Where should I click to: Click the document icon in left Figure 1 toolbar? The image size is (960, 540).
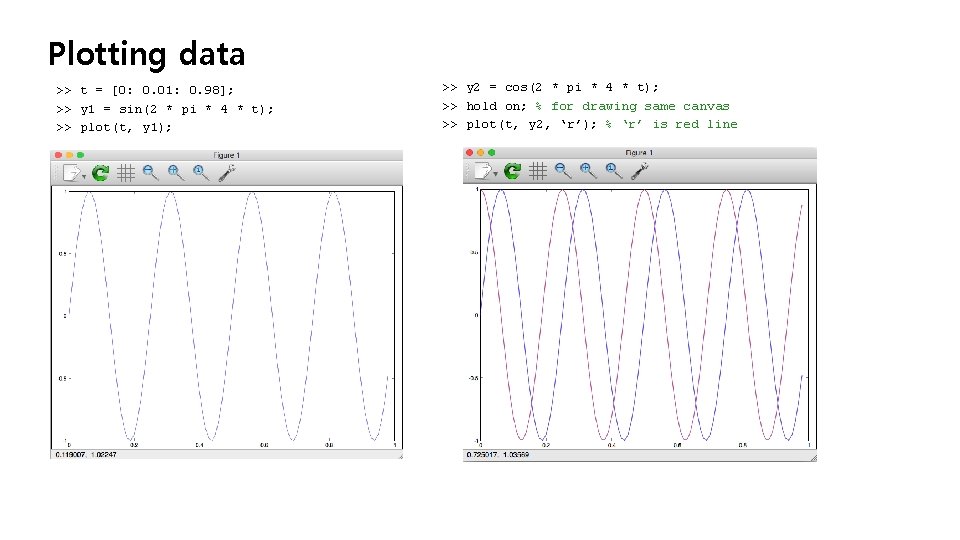[71, 173]
